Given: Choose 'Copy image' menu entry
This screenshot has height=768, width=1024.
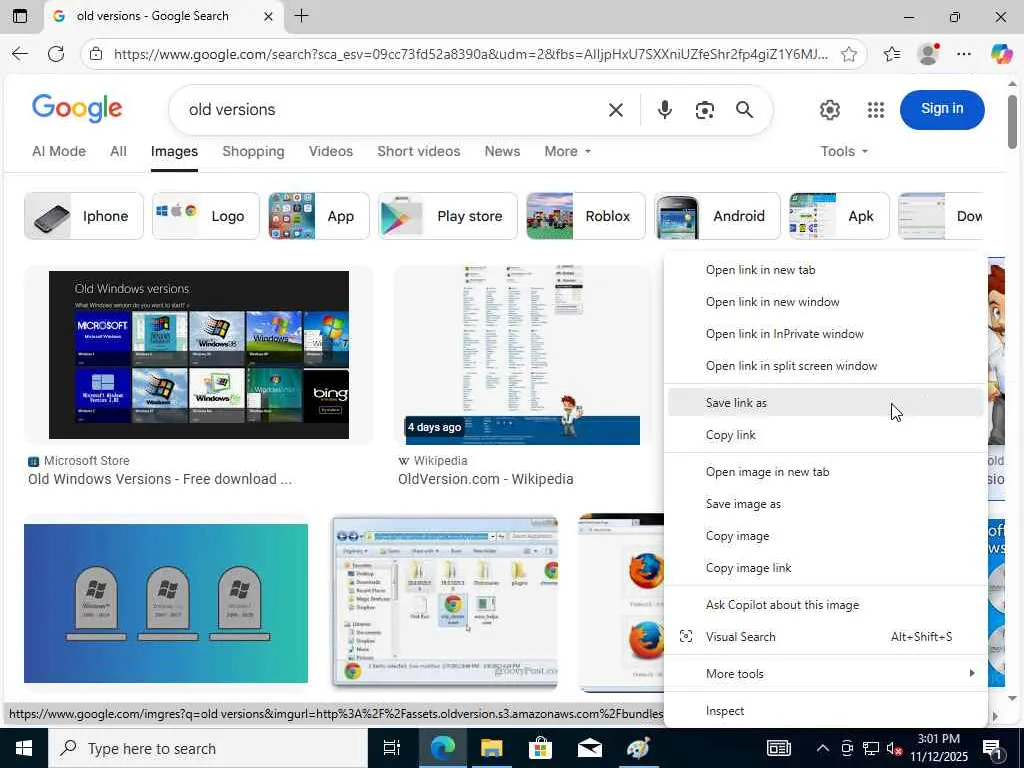Looking at the screenshot, I should click(x=825, y=536).
